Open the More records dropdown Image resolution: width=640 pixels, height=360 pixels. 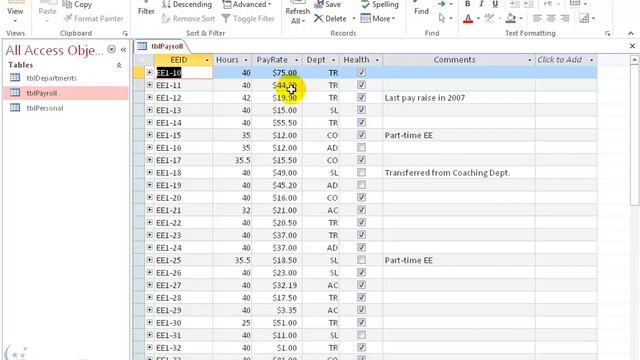378,18
